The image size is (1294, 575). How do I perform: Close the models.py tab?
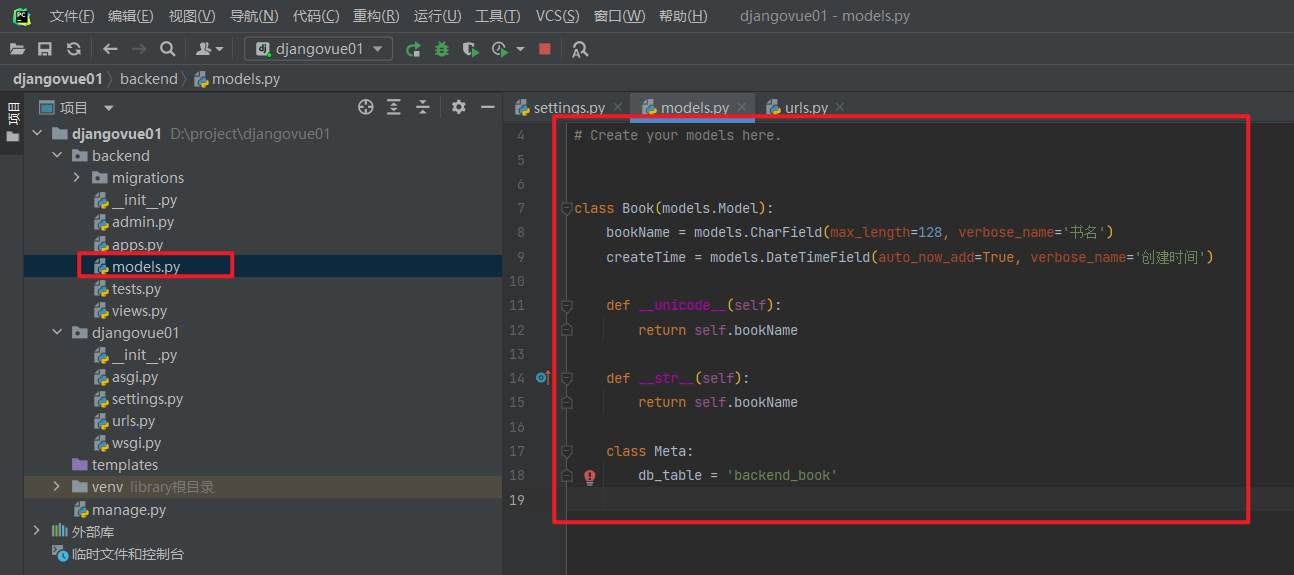[x=742, y=107]
